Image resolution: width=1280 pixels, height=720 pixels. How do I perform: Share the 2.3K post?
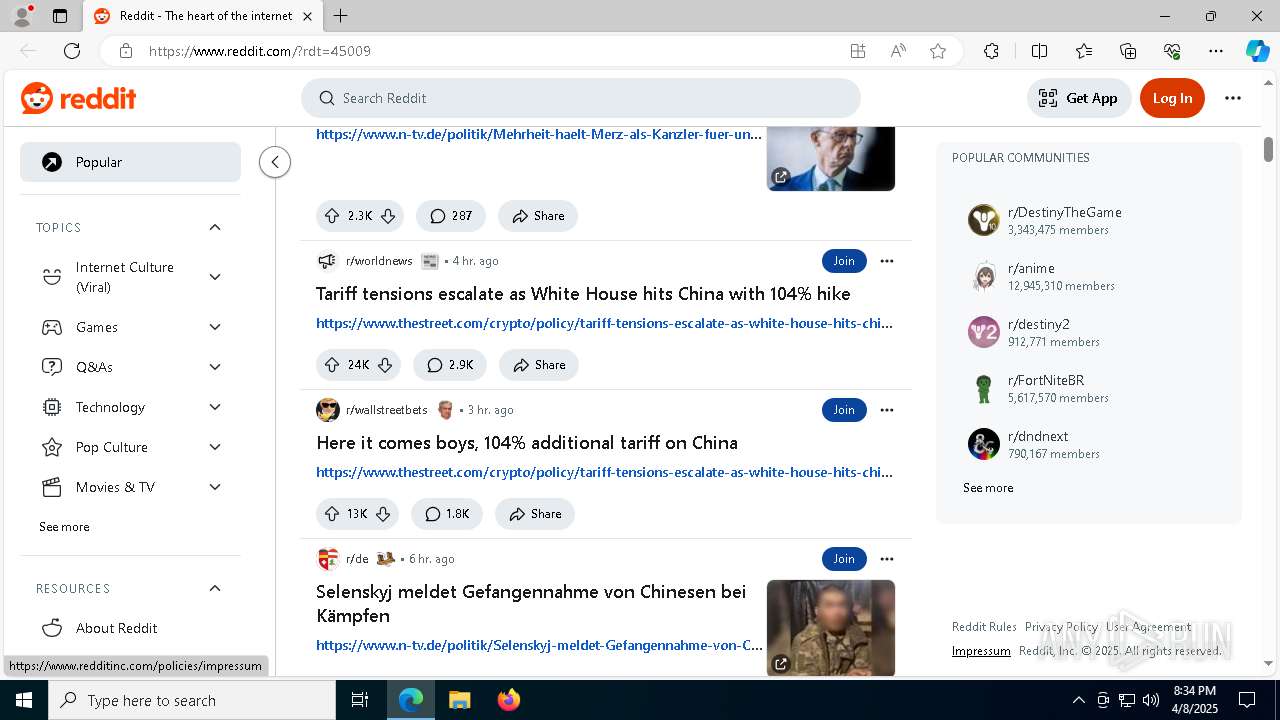point(538,216)
